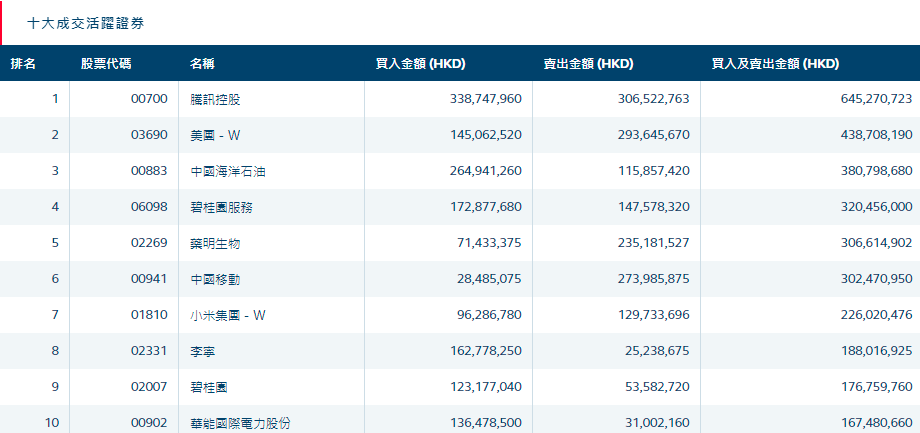
Task: Click sell amount 115,857,420
Action: coord(654,171)
